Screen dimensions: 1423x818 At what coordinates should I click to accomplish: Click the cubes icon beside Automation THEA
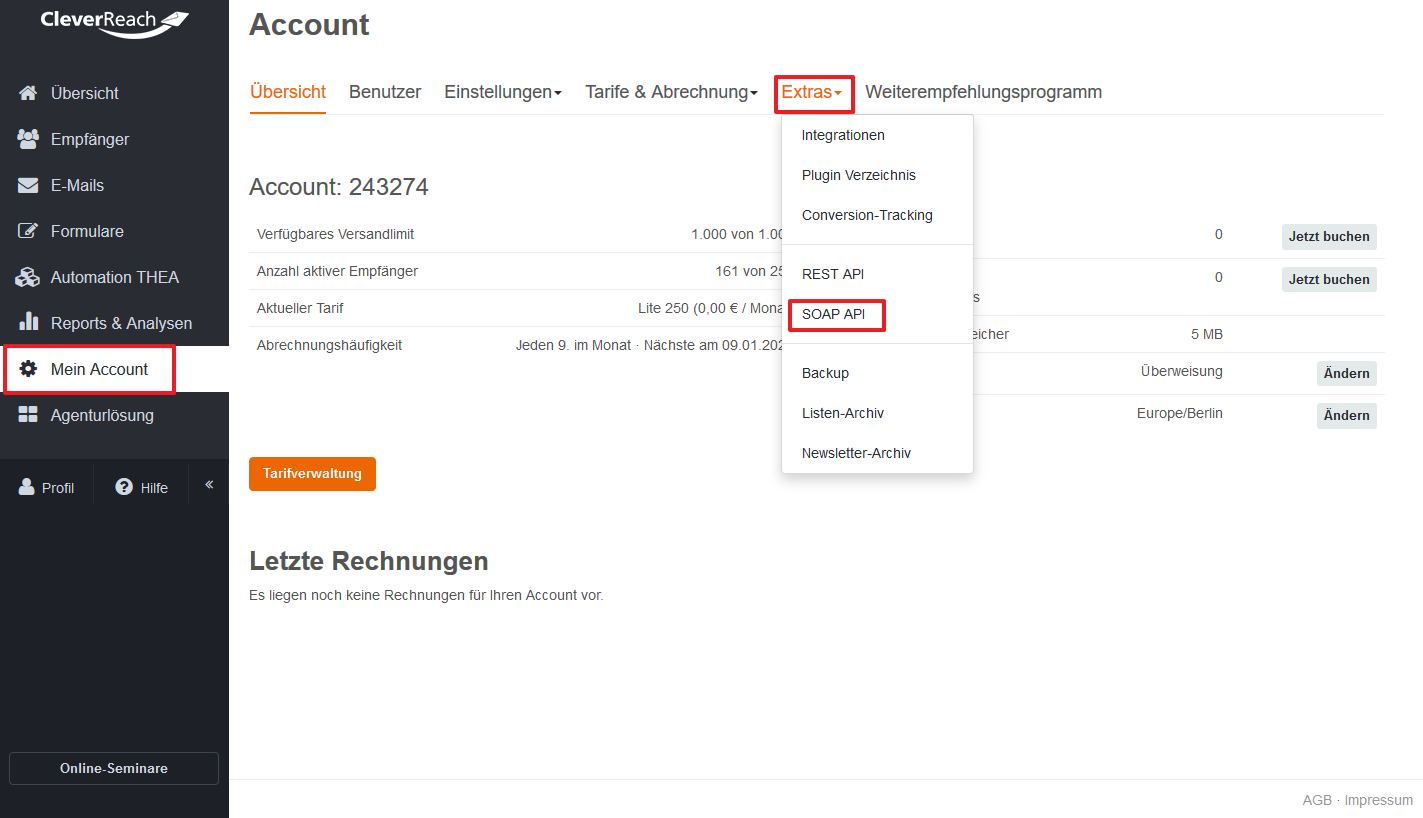(x=28, y=277)
